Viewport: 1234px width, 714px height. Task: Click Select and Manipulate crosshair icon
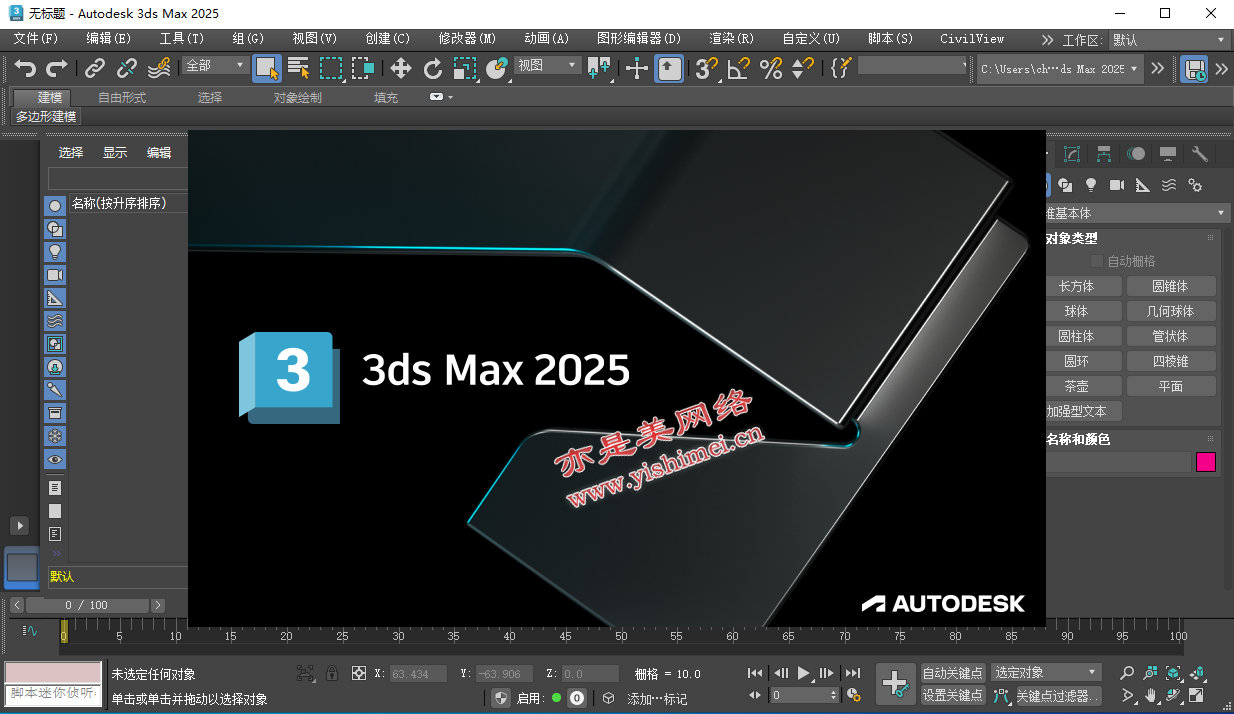click(x=637, y=68)
